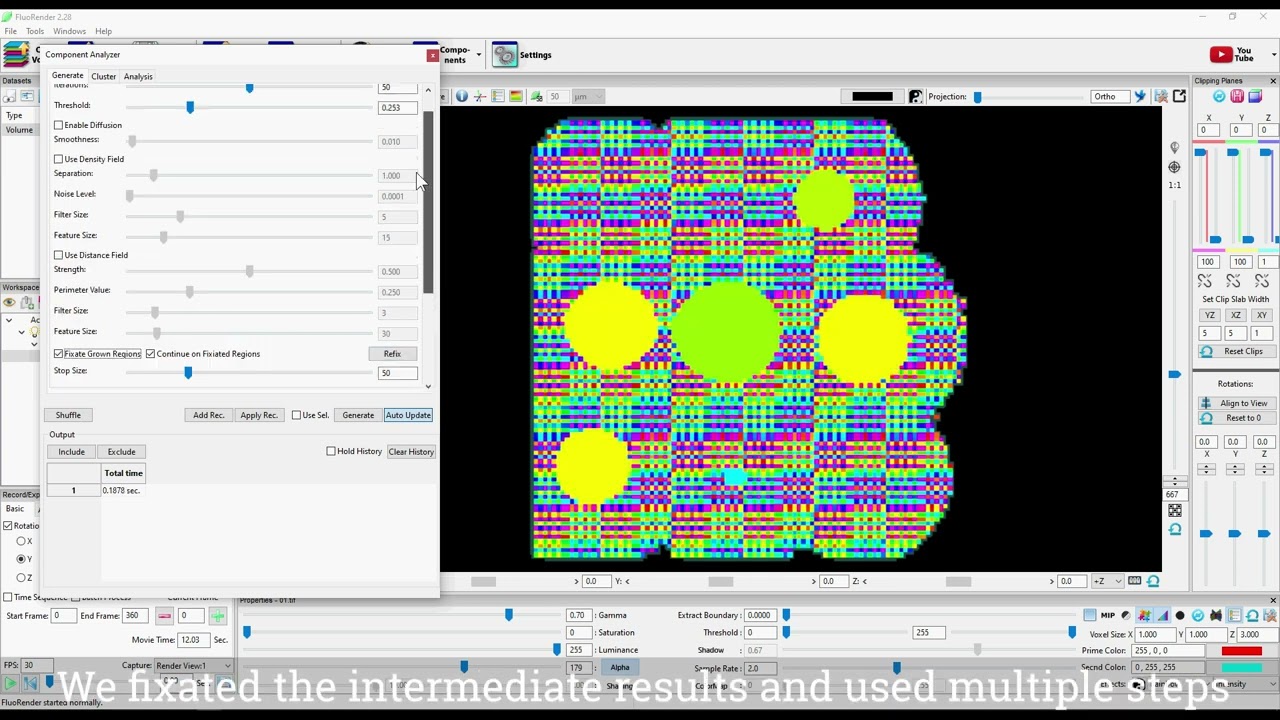This screenshot has width=1280, height=720.
Task: Open the Tools menu
Action: [x=35, y=31]
